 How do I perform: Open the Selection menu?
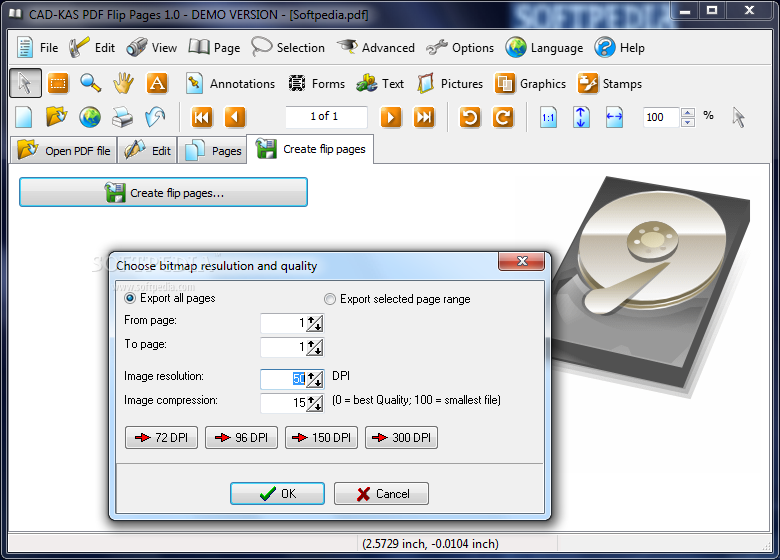pos(288,48)
